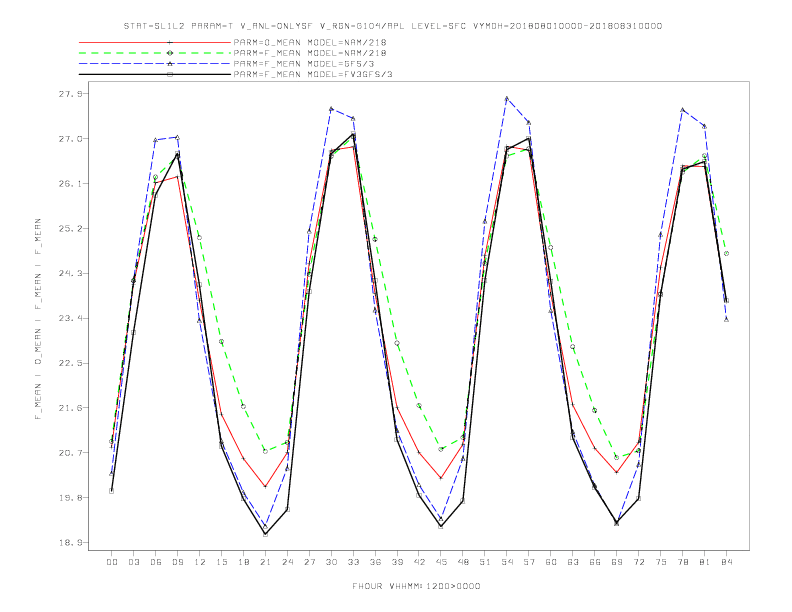Click y-axis tick label 24.3
Image resolution: width=792 pixels, height=612 pixels.
[70, 274]
